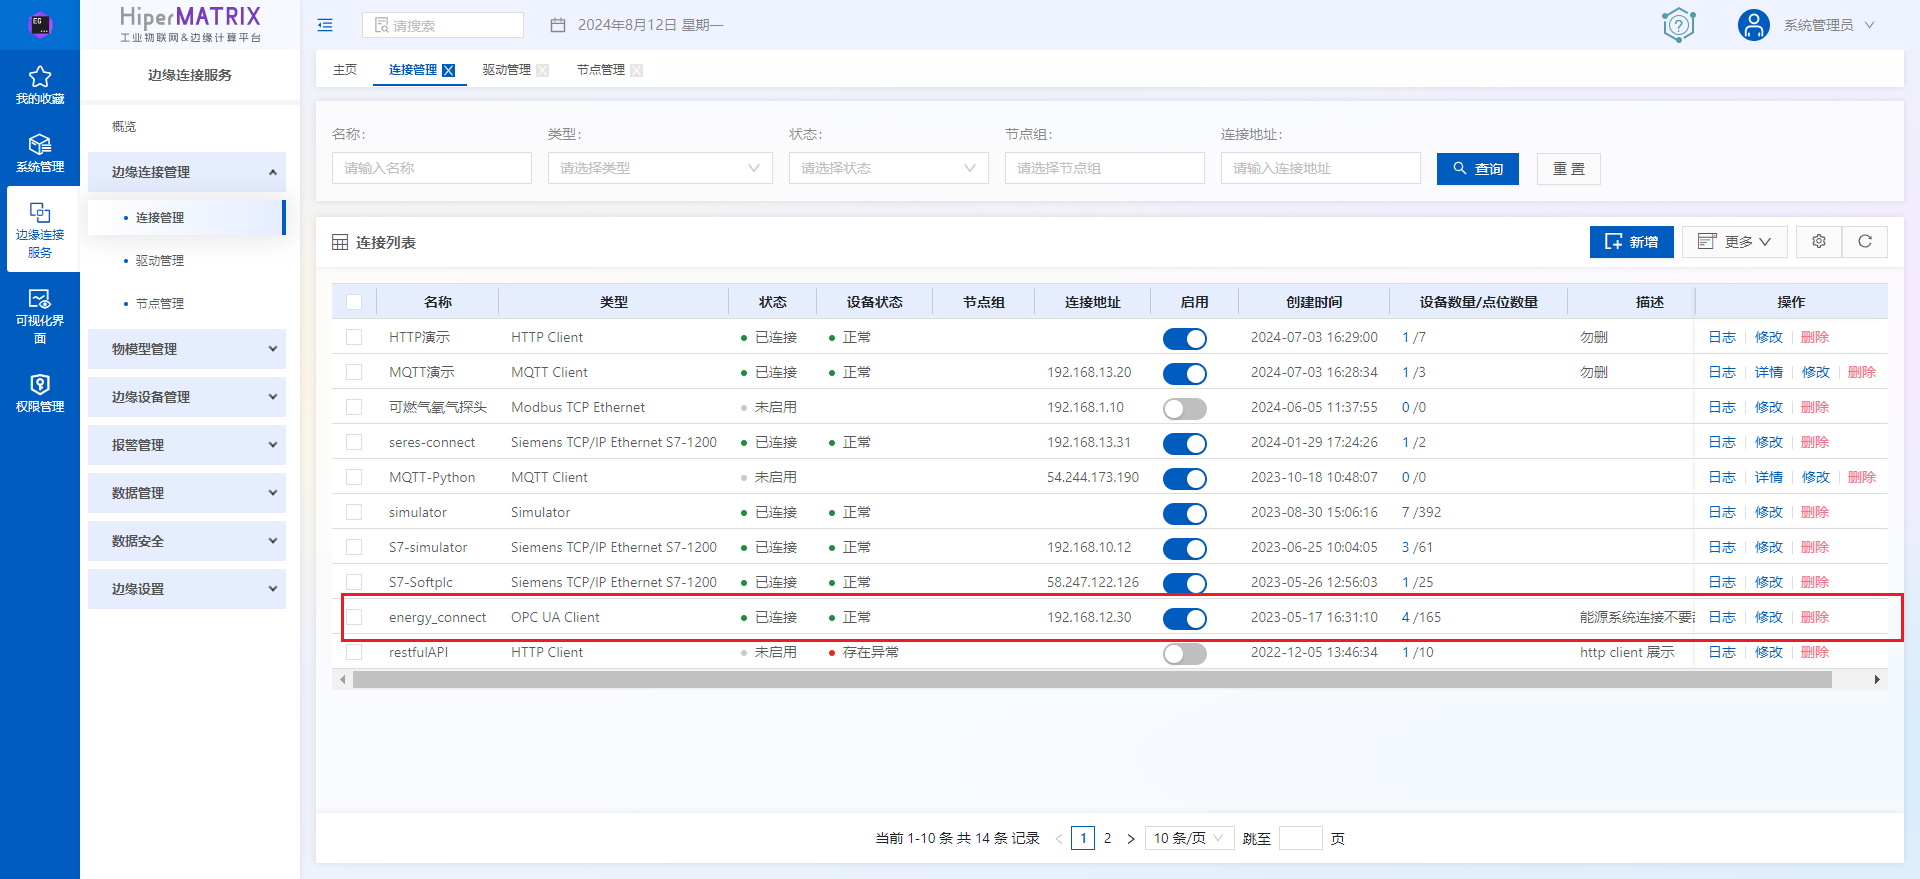The height and width of the screenshot is (879, 1920).
Task: Disable the energy_connect enable switch
Action: pos(1185,619)
